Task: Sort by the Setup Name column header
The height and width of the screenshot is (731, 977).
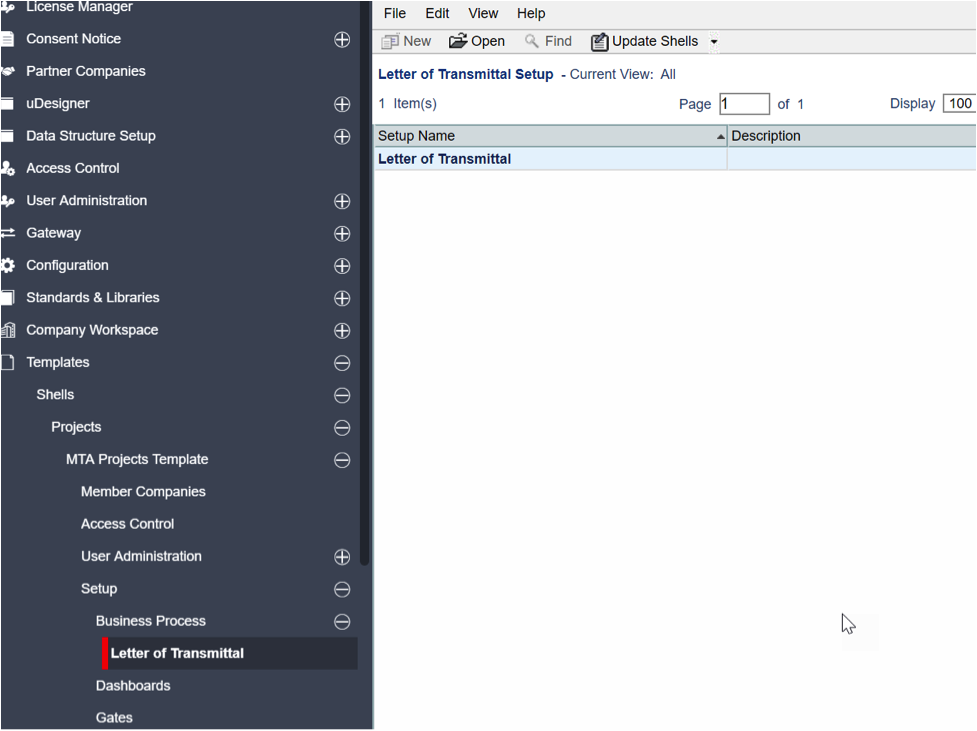Action: point(551,136)
